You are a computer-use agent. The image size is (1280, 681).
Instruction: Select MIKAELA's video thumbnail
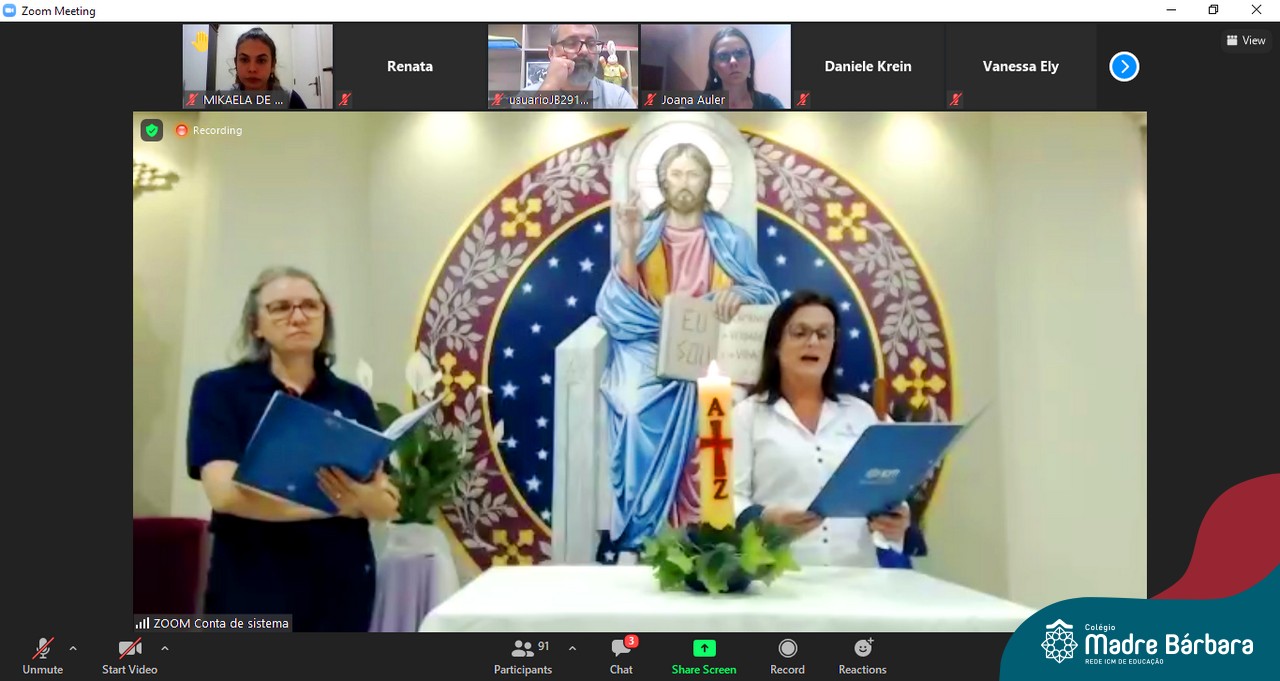(257, 66)
